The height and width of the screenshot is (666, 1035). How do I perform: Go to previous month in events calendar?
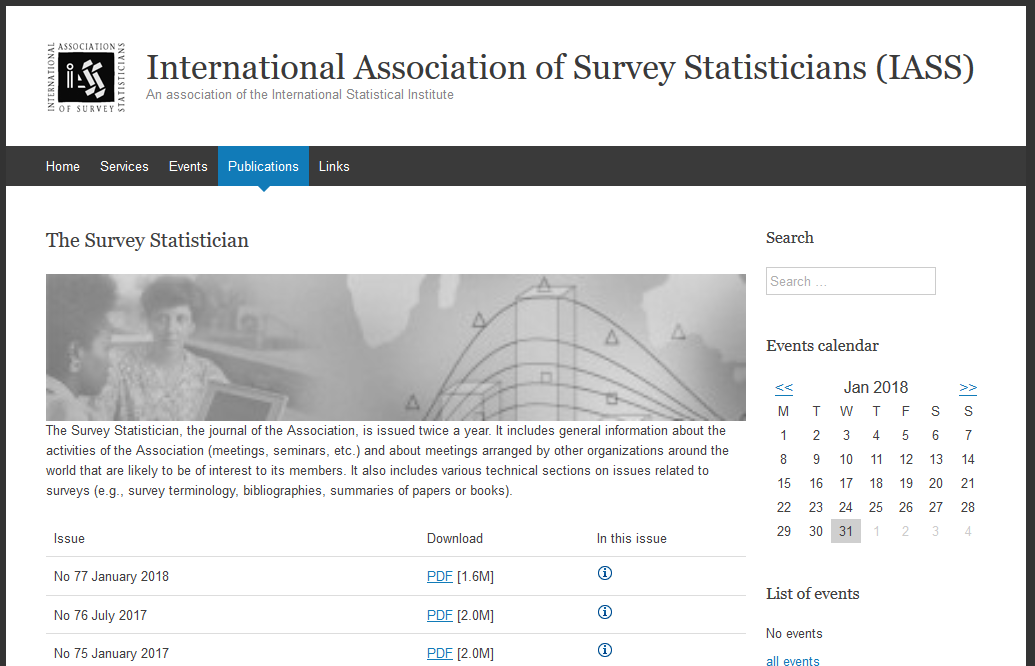tap(784, 387)
